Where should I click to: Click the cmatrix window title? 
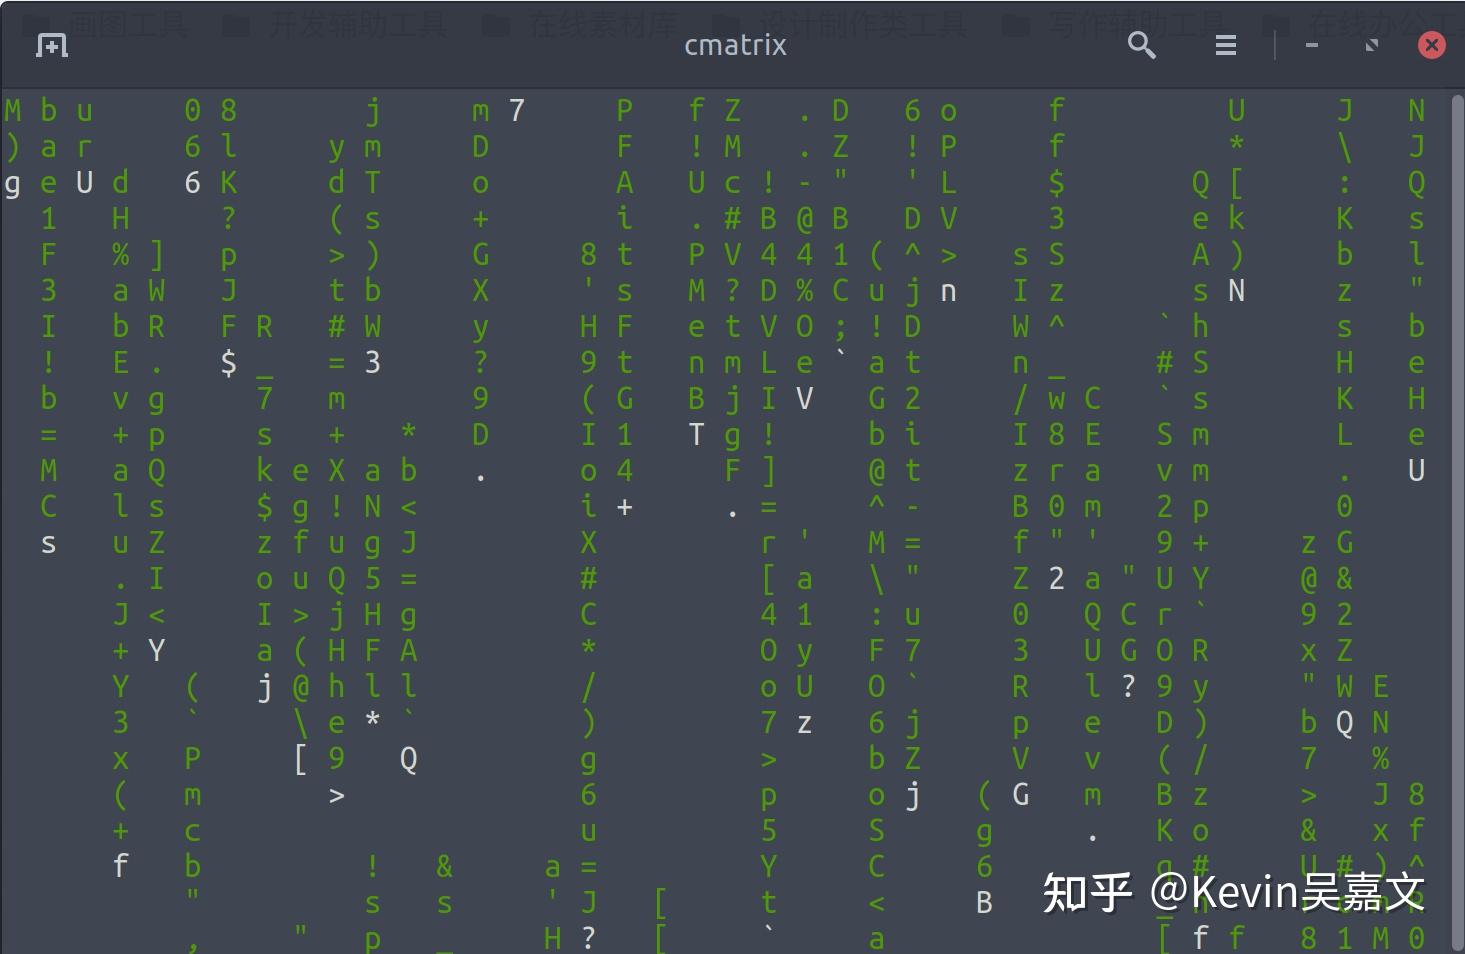tap(735, 45)
